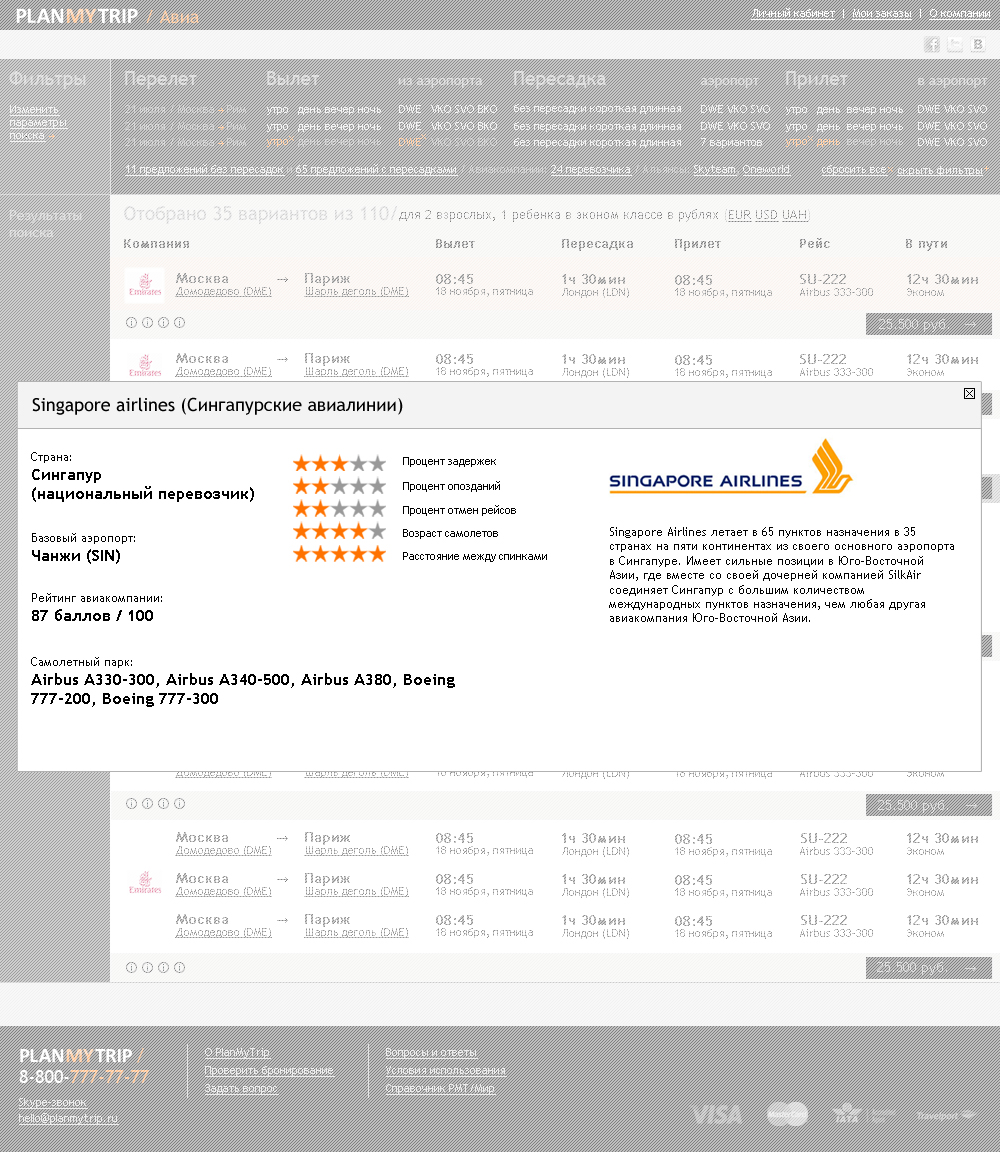Click the PLANMYTRIP footer logo
This screenshot has width=1000, height=1152.
[76, 1056]
